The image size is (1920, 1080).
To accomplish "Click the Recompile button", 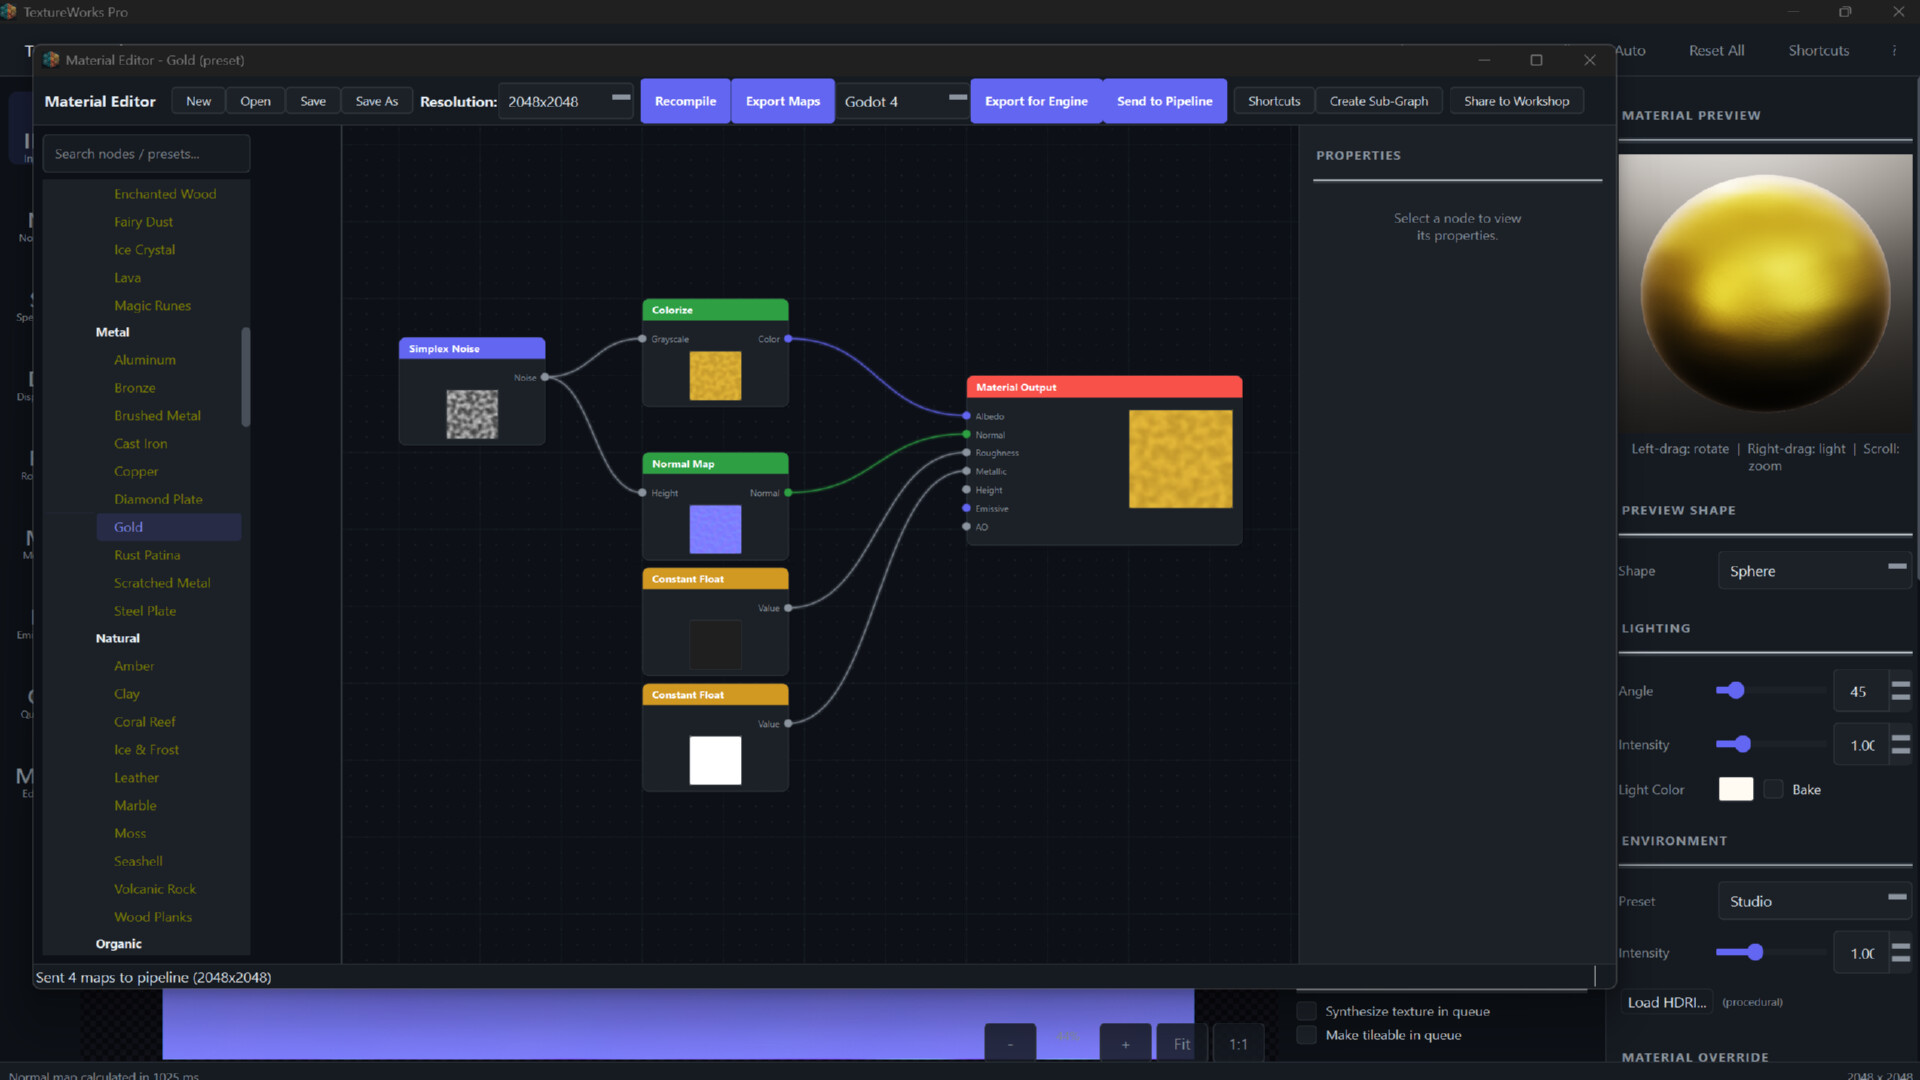I will coord(685,101).
